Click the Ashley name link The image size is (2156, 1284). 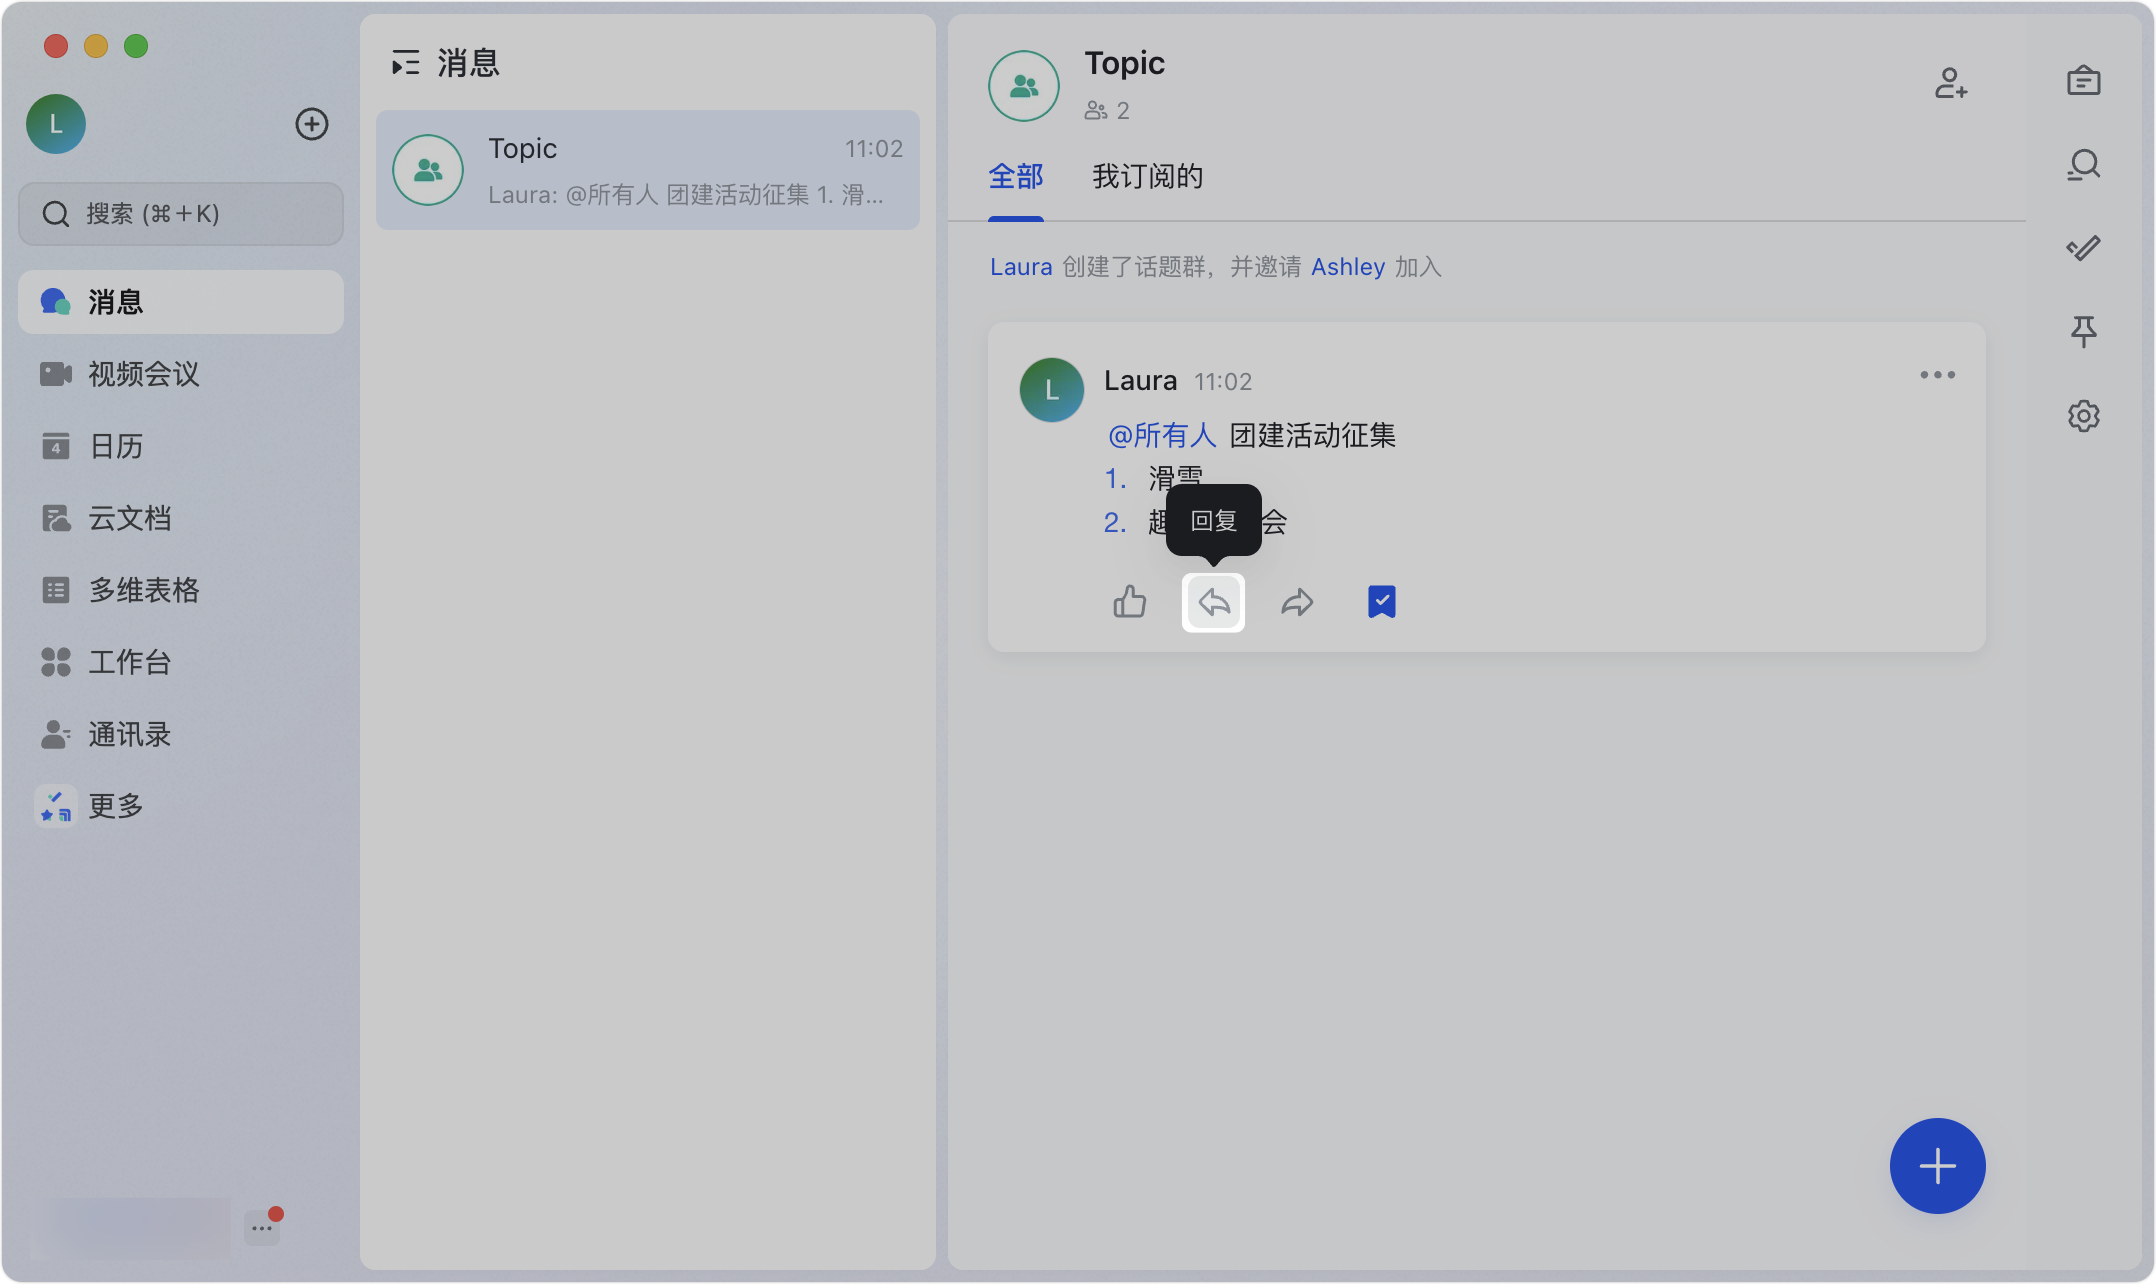(1347, 267)
